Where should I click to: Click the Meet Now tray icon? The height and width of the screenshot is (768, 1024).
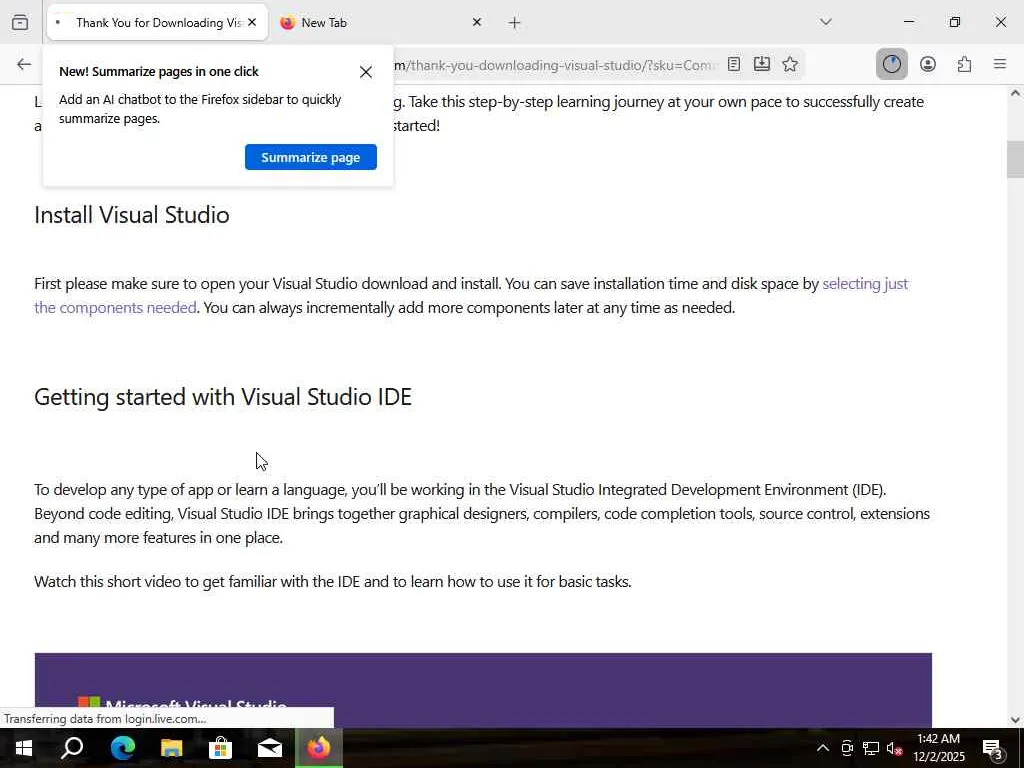(847, 748)
